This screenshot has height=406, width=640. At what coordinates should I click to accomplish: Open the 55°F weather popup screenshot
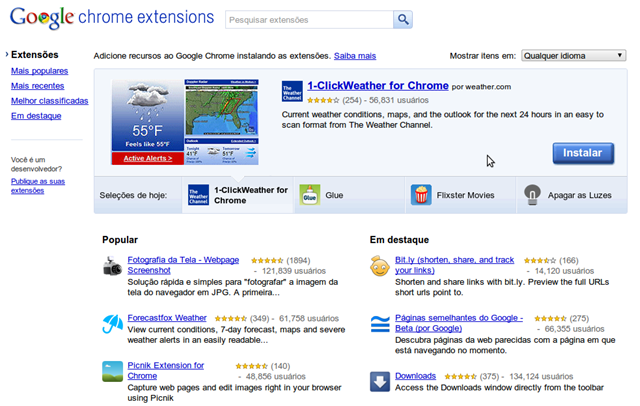(148, 115)
